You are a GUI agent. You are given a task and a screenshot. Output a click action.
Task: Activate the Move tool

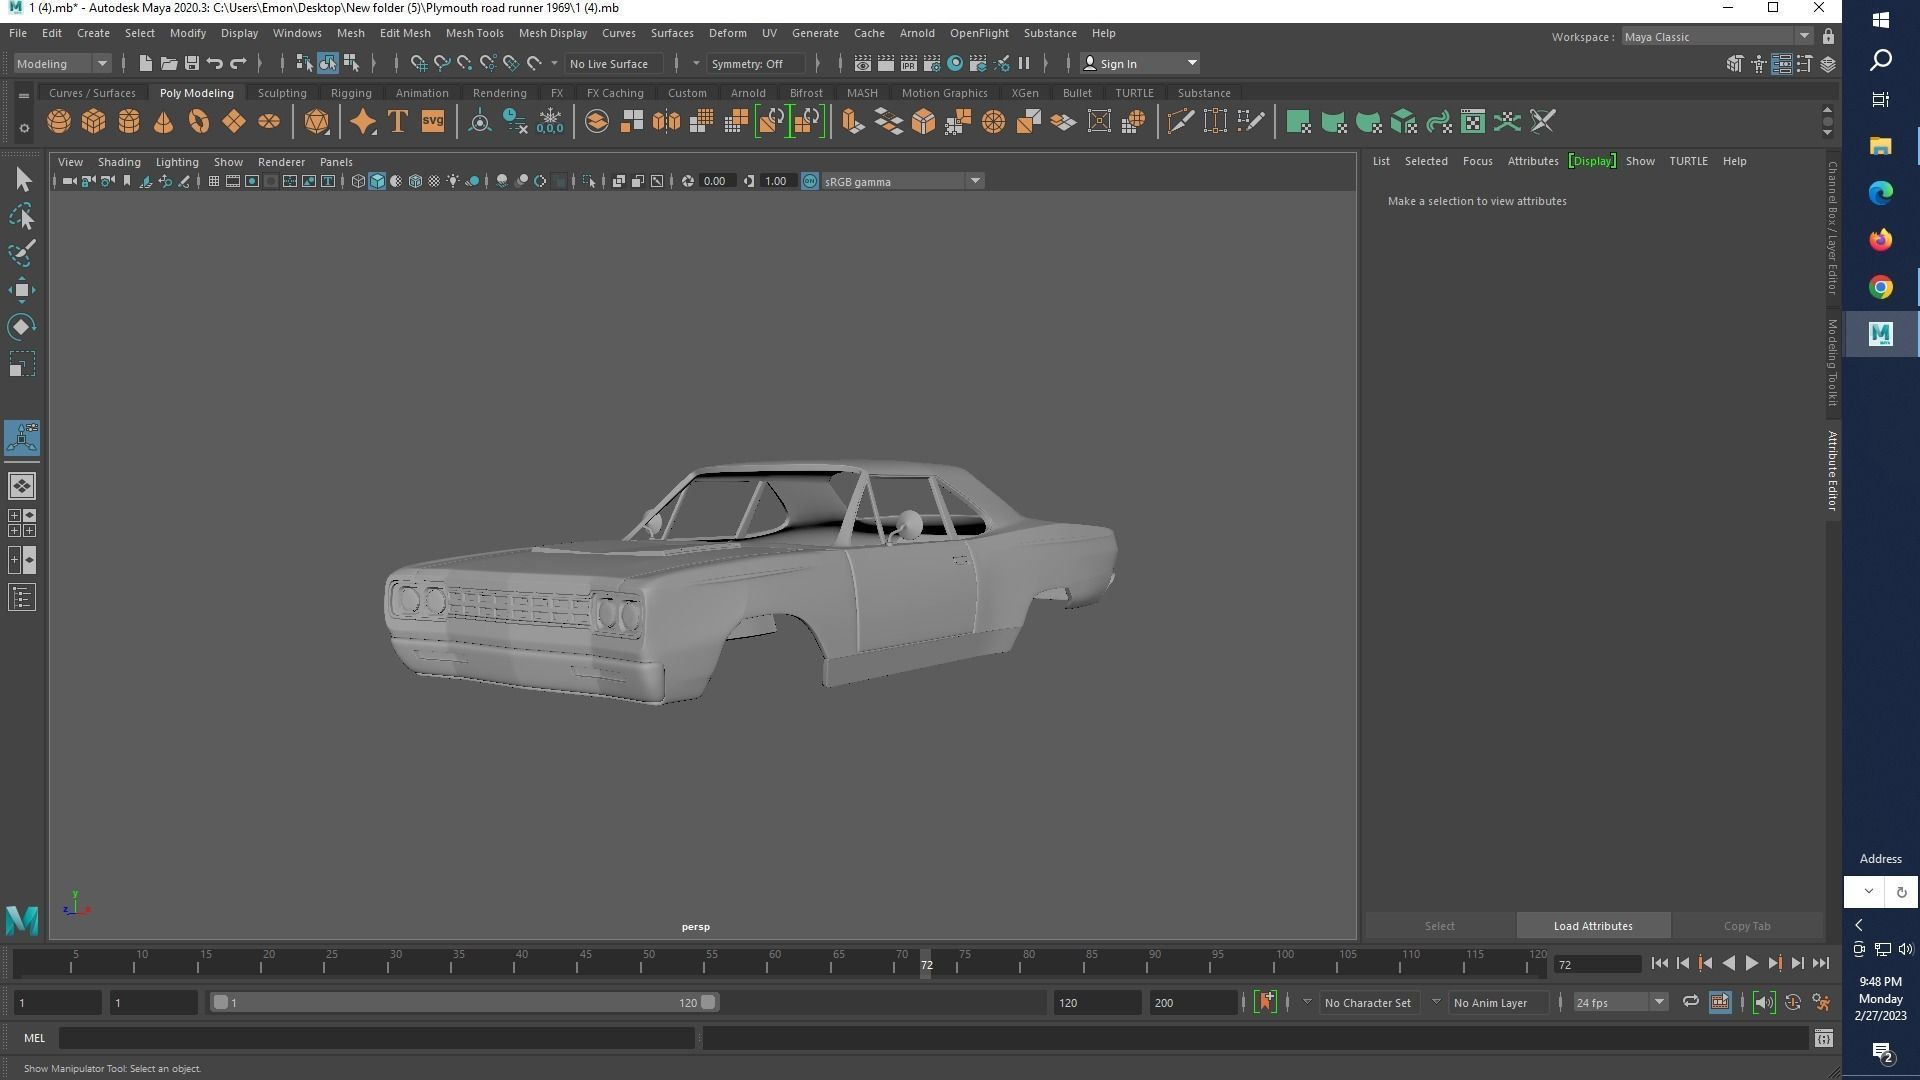pyautogui.click(x=22, y=290)
